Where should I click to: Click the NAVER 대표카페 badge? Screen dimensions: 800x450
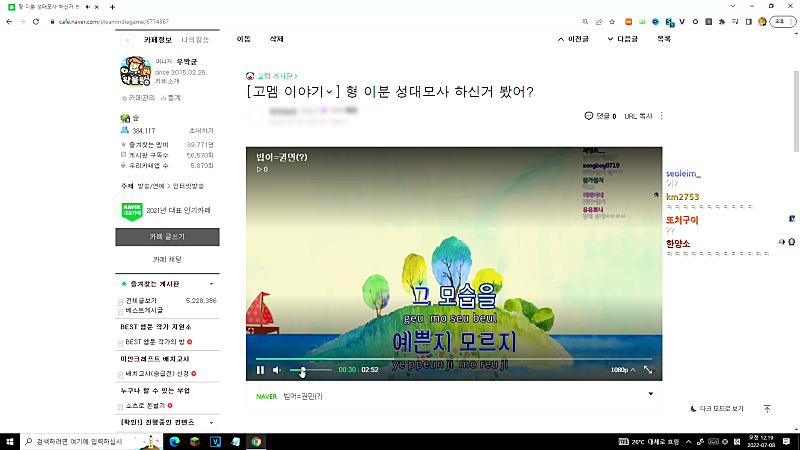click(x=132, y=211)
